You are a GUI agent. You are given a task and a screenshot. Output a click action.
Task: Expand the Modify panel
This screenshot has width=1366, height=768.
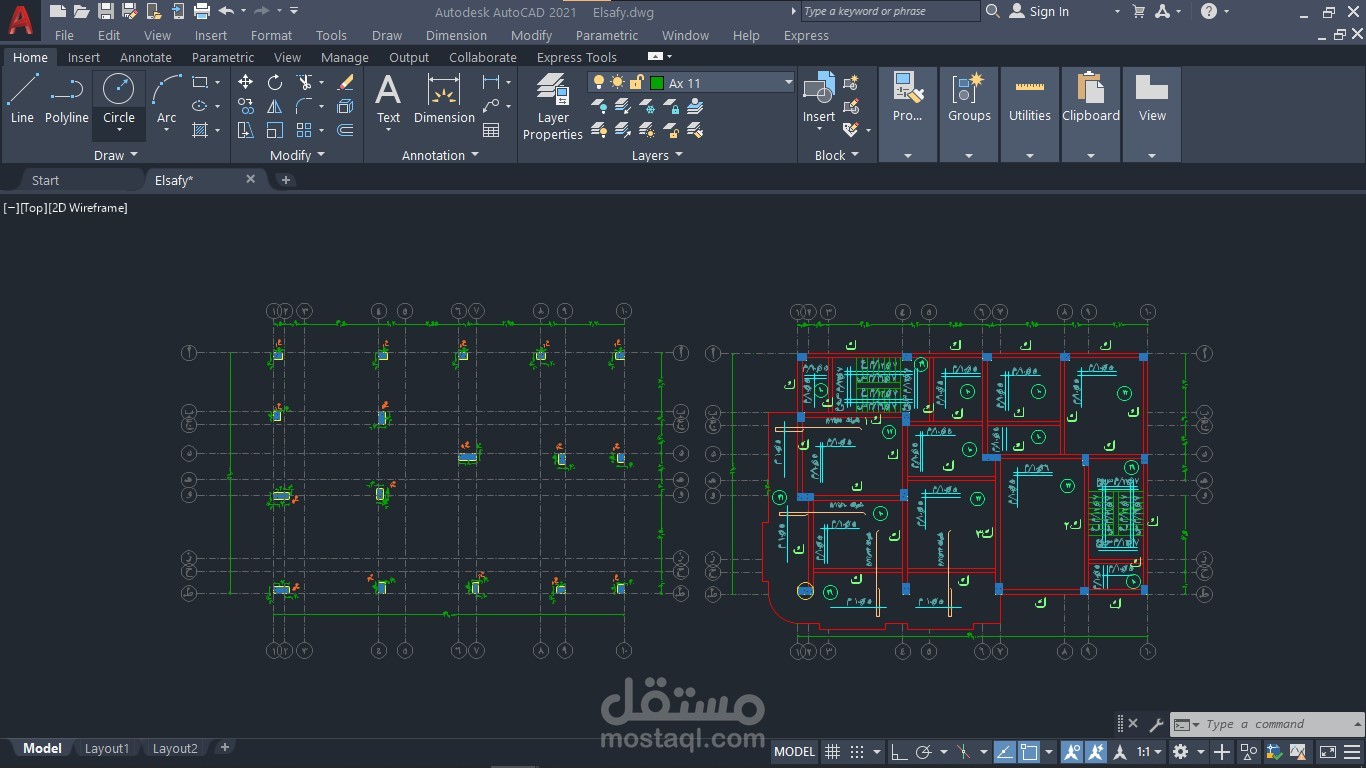point(297,155)
